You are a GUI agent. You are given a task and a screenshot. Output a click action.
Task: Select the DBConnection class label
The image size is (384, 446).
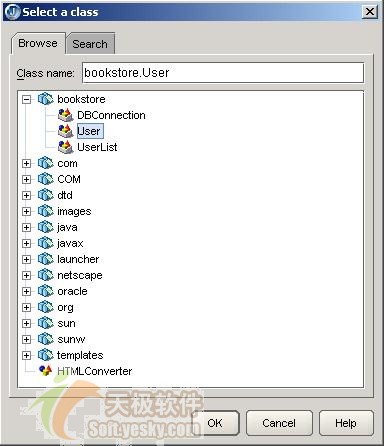pyautogui.click(x=111, y=115)
